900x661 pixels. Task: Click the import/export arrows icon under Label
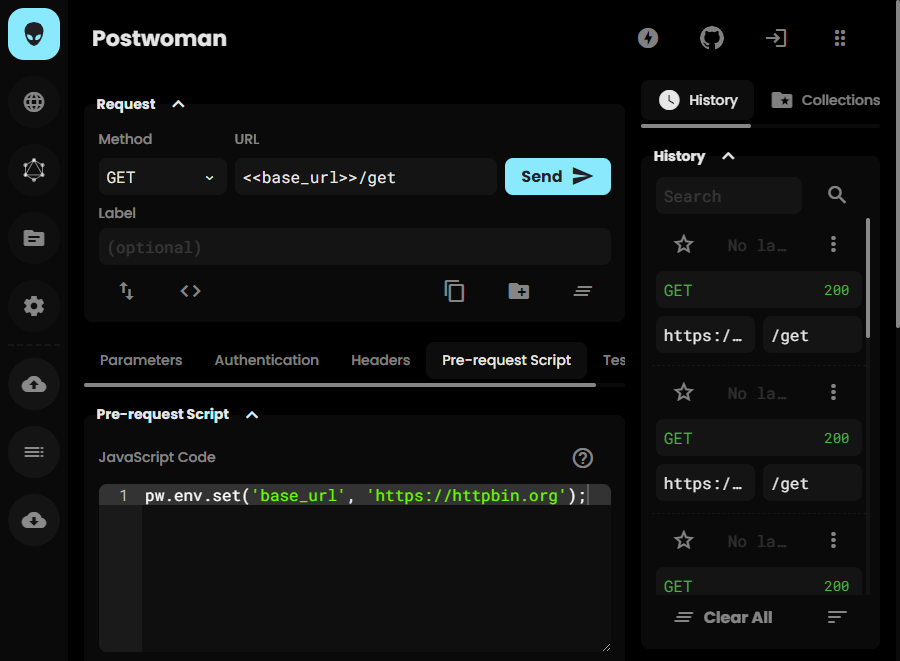click(x=126, y=291)
